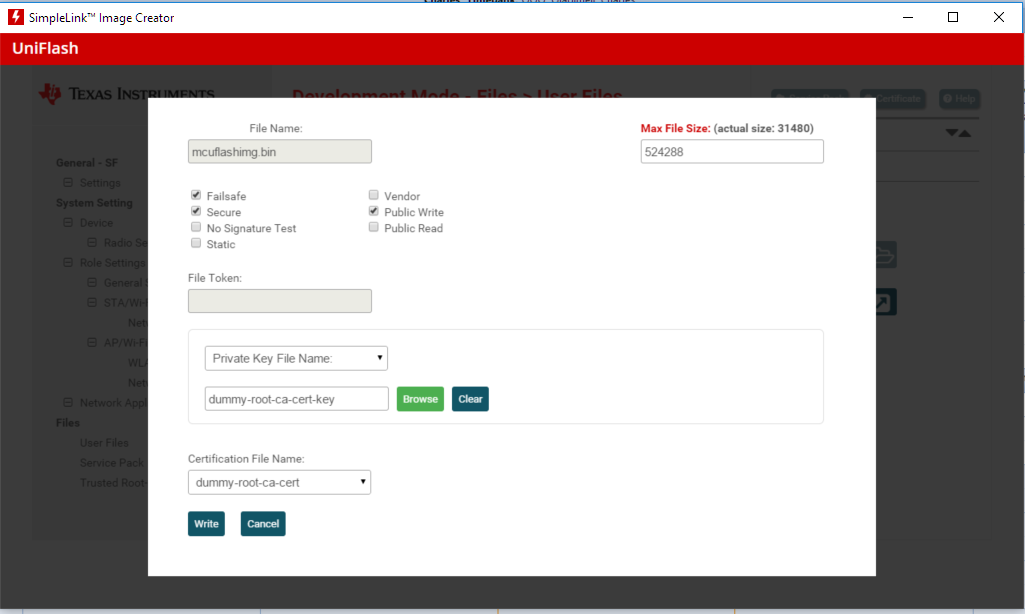Collapse the Network Applications tree node

pos(68,402)
